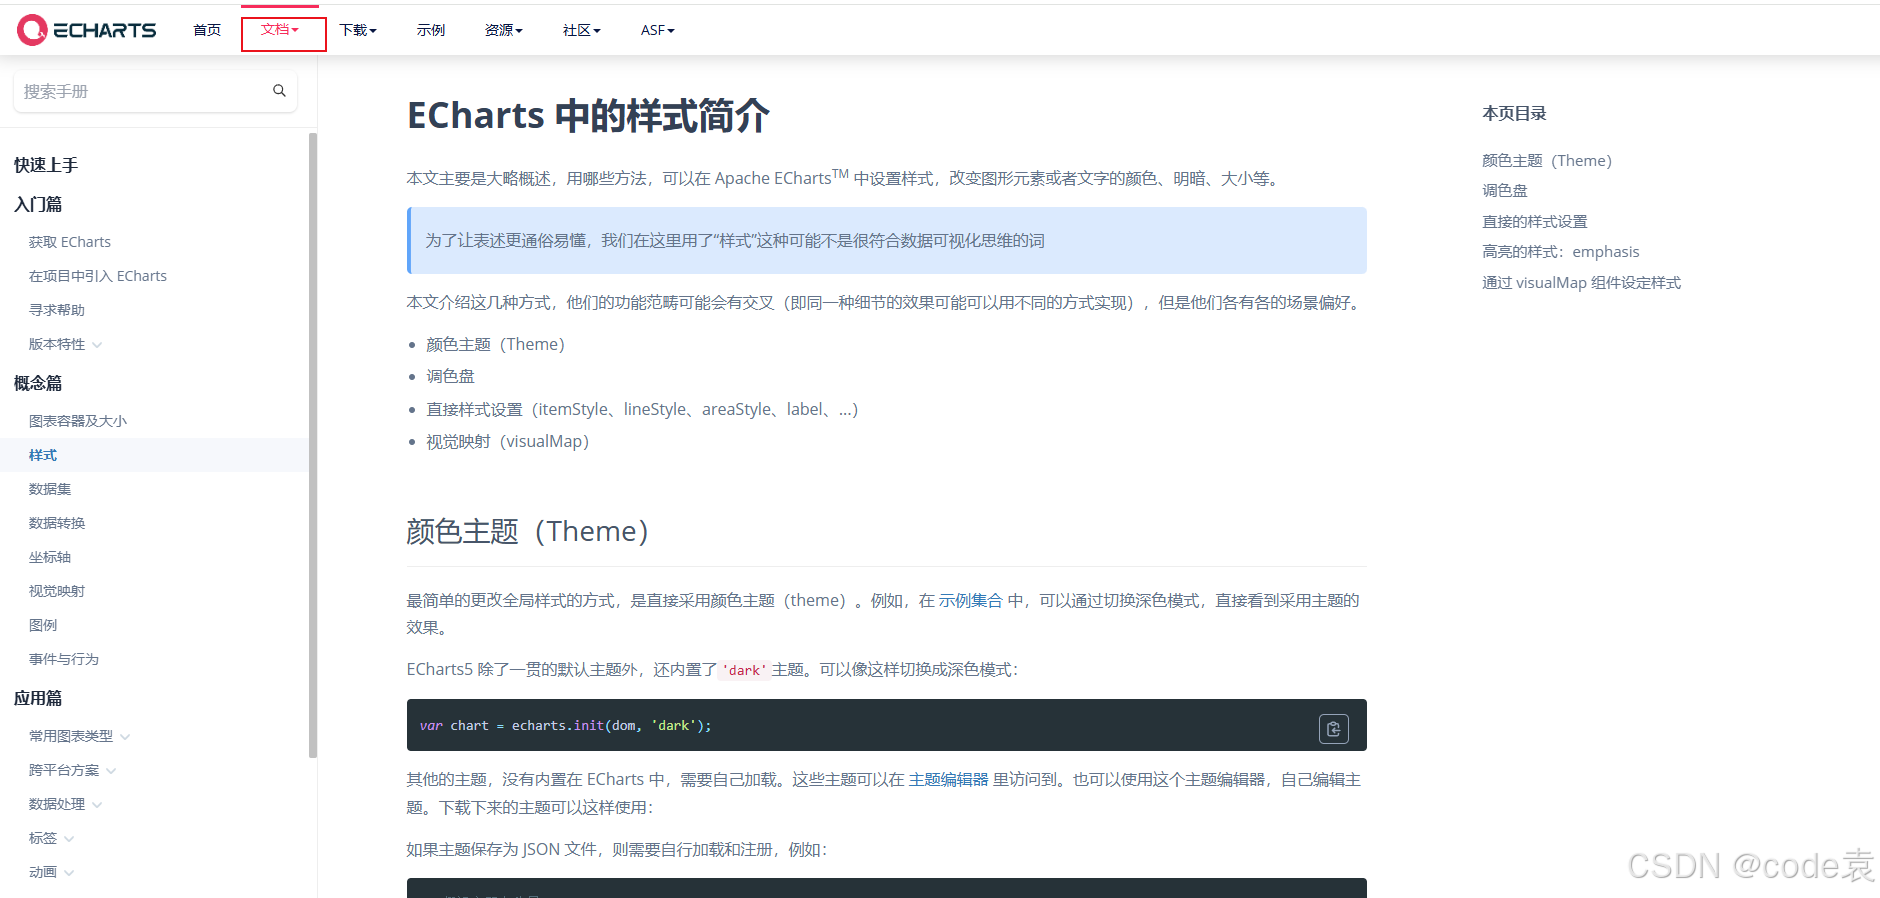Open 坐标轴 sidebar page

point(50,557)
